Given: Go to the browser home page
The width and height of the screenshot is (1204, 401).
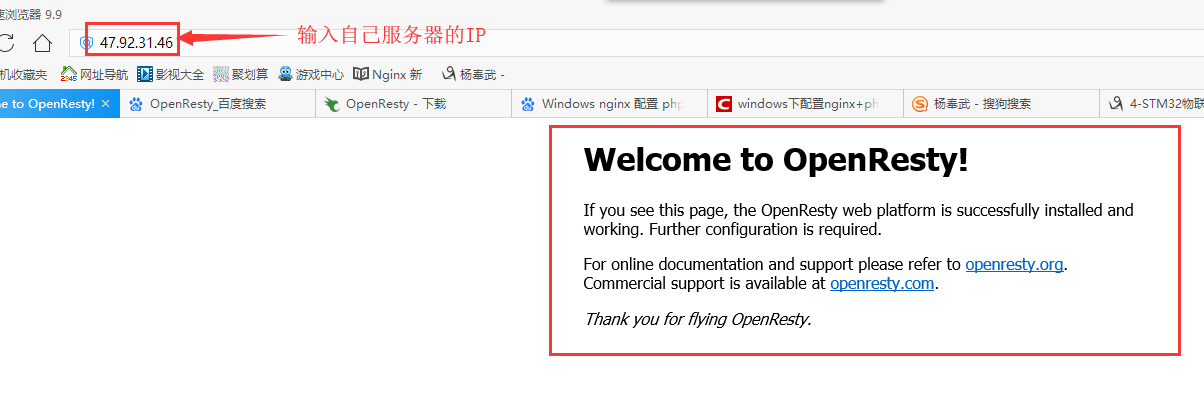Looking at the screenshot, I should pos(42,42).
